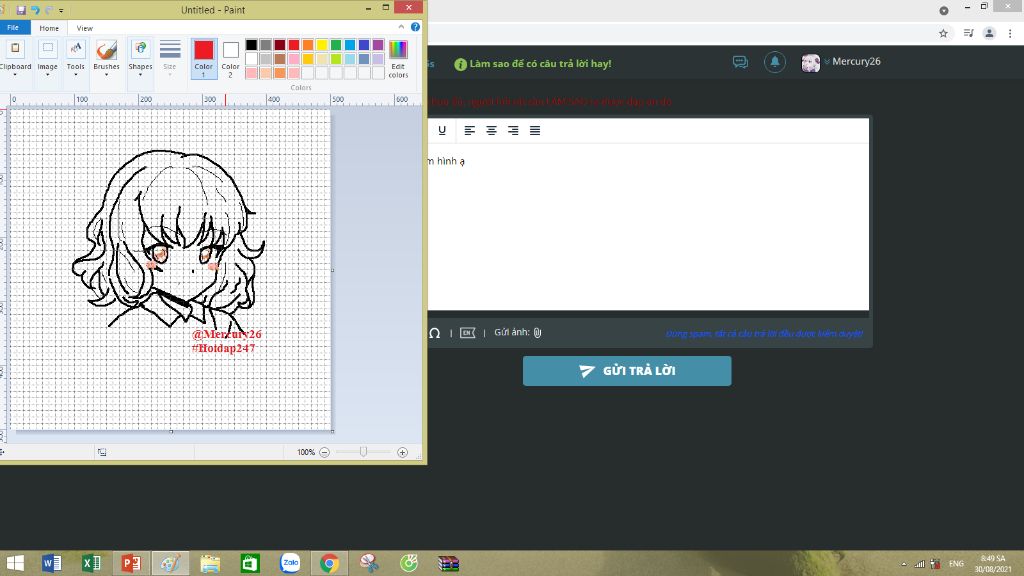Open the Windows Store taskbar icon
This screenshot has height=576, width=1024.
[x=250, y=563]
